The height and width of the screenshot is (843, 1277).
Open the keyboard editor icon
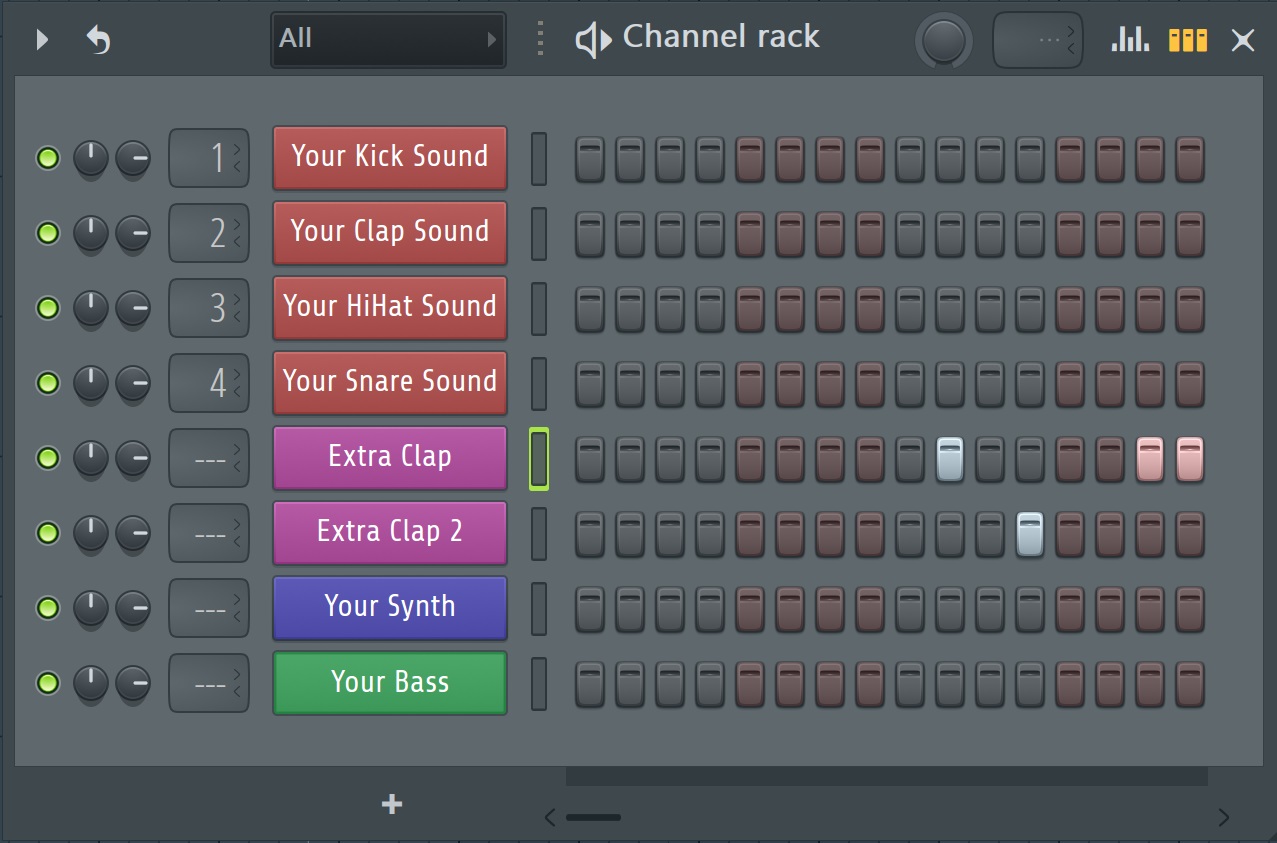point(1188,40)
